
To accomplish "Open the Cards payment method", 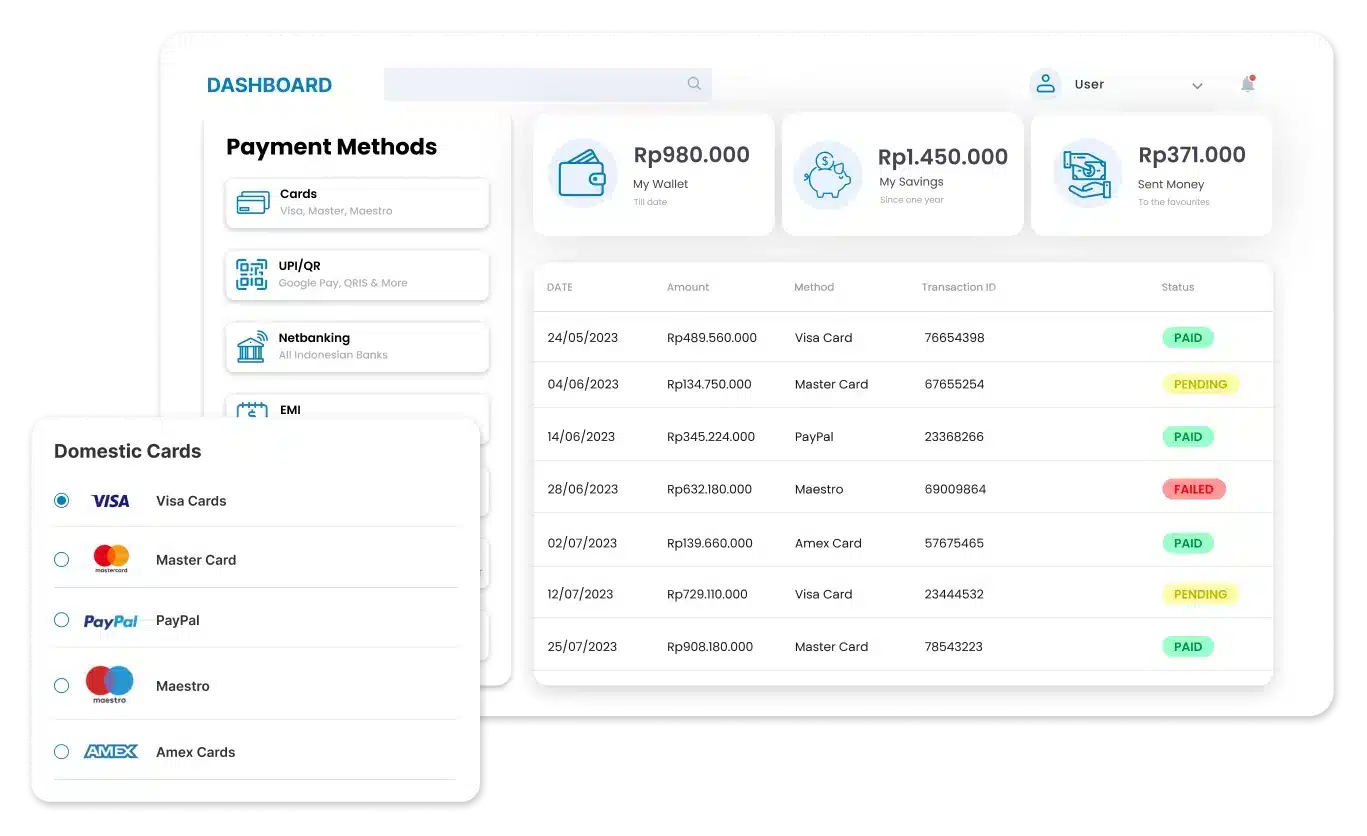I will [357, 203].
